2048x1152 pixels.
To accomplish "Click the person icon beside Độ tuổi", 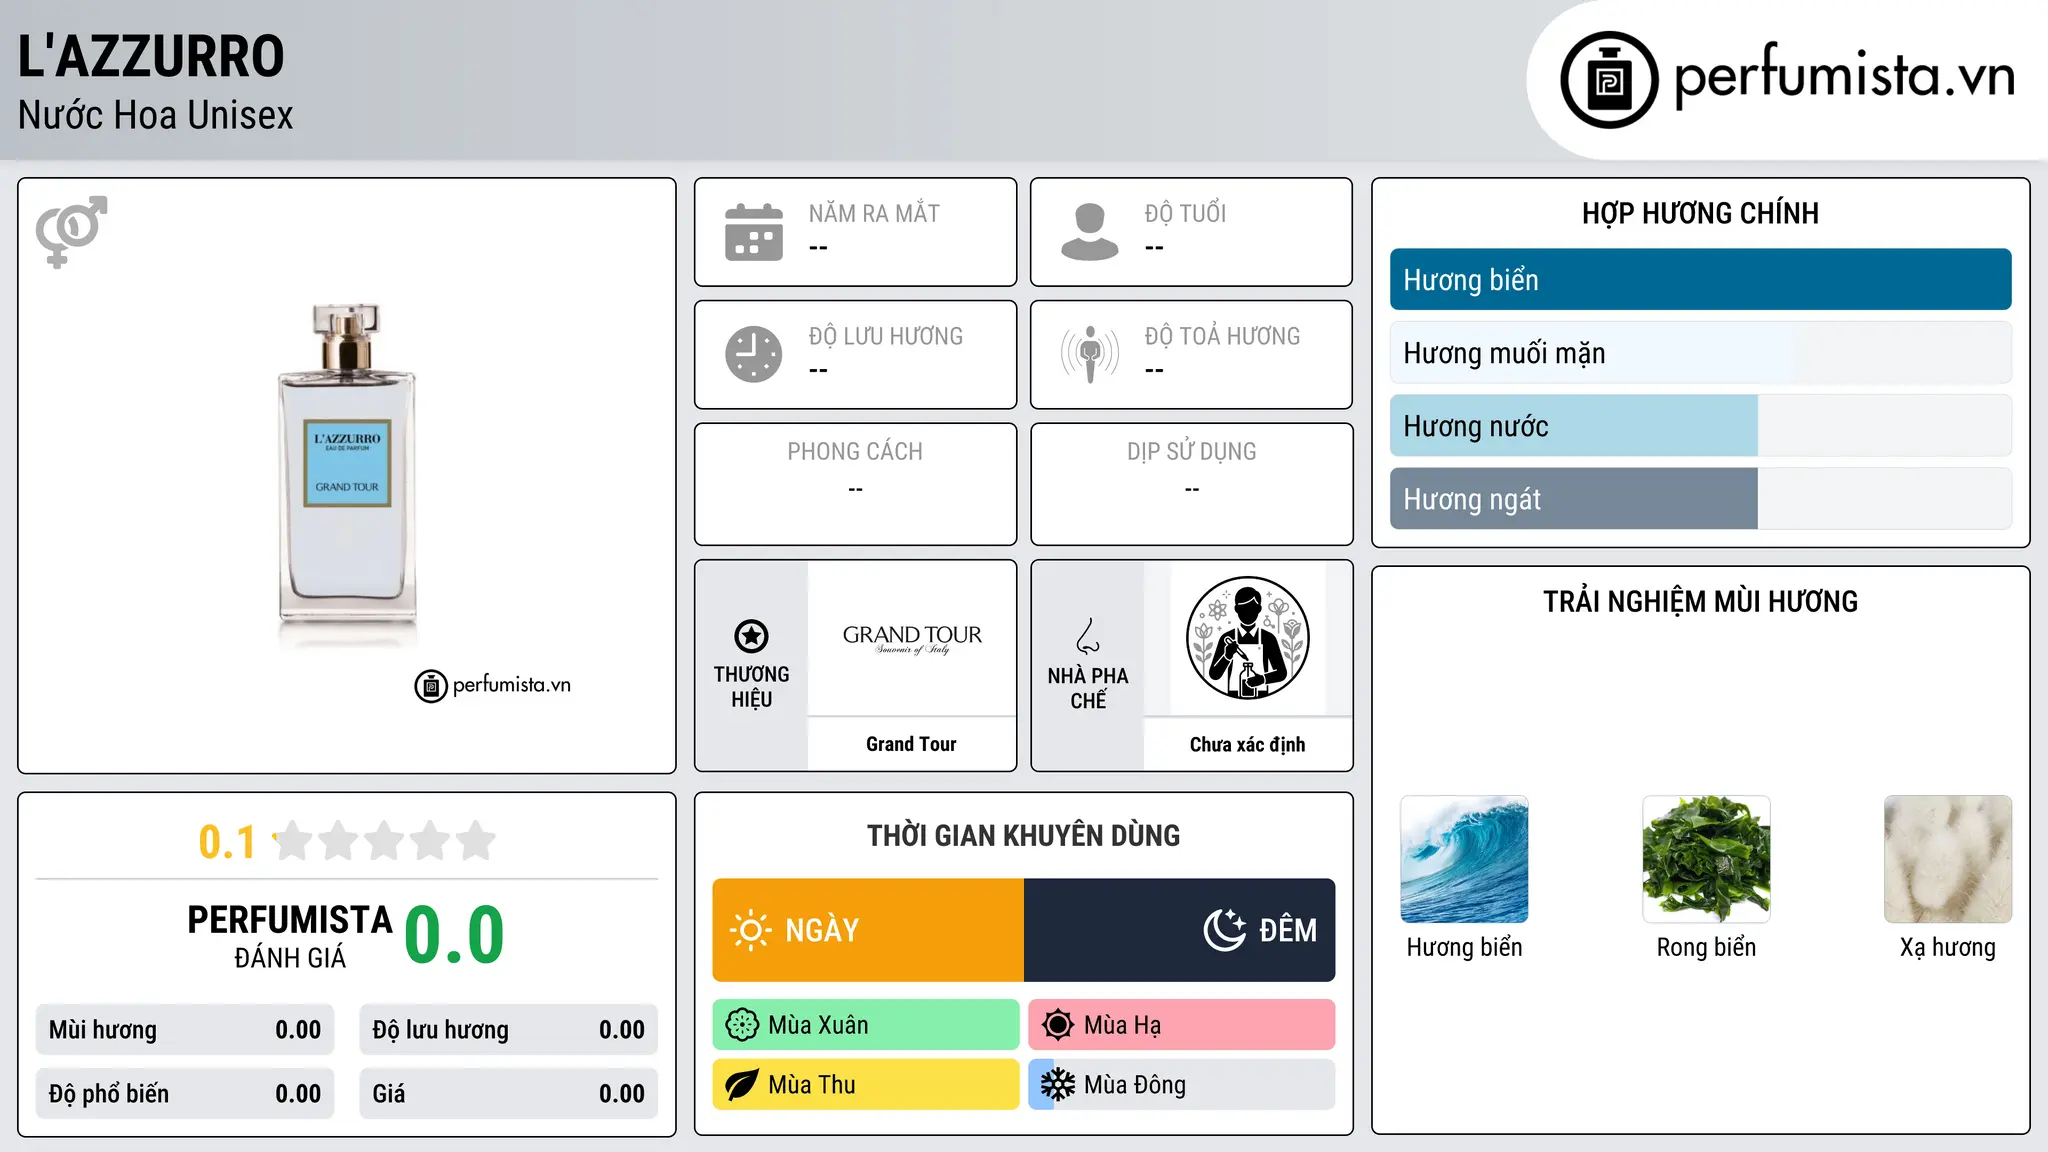I will pyautogui.click(x=1089, y=232).
